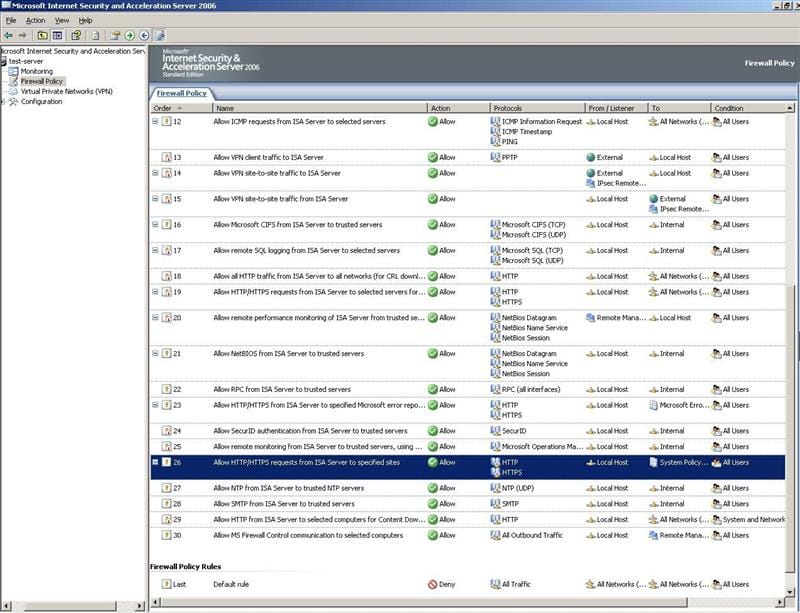The height and width of the screenshot is (613, 800).
Task: Click the Configuration tools icon in the tree
Action: pos(13,102)
